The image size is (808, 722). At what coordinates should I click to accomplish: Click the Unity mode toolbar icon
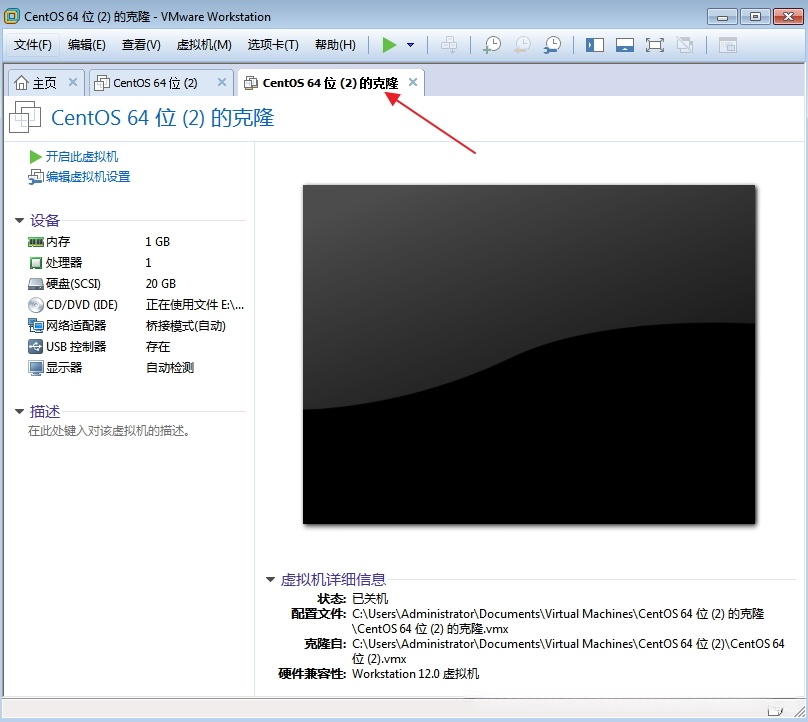pos(685,45)
